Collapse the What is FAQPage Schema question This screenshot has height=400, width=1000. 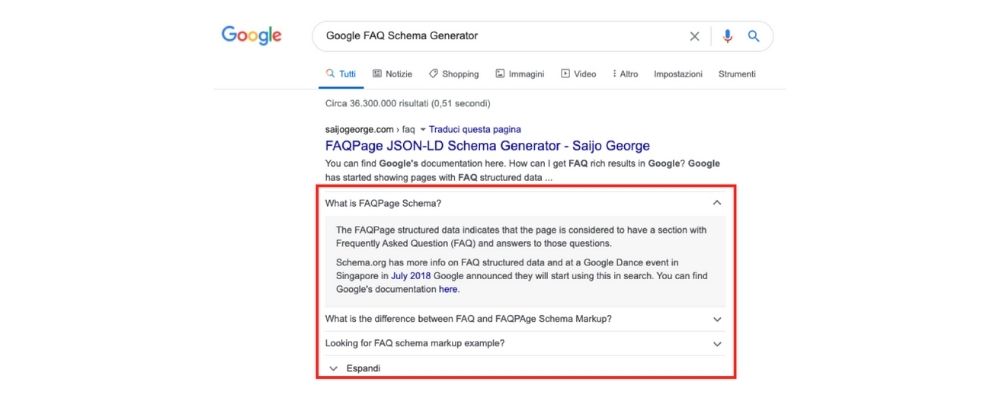coord(716,203)
